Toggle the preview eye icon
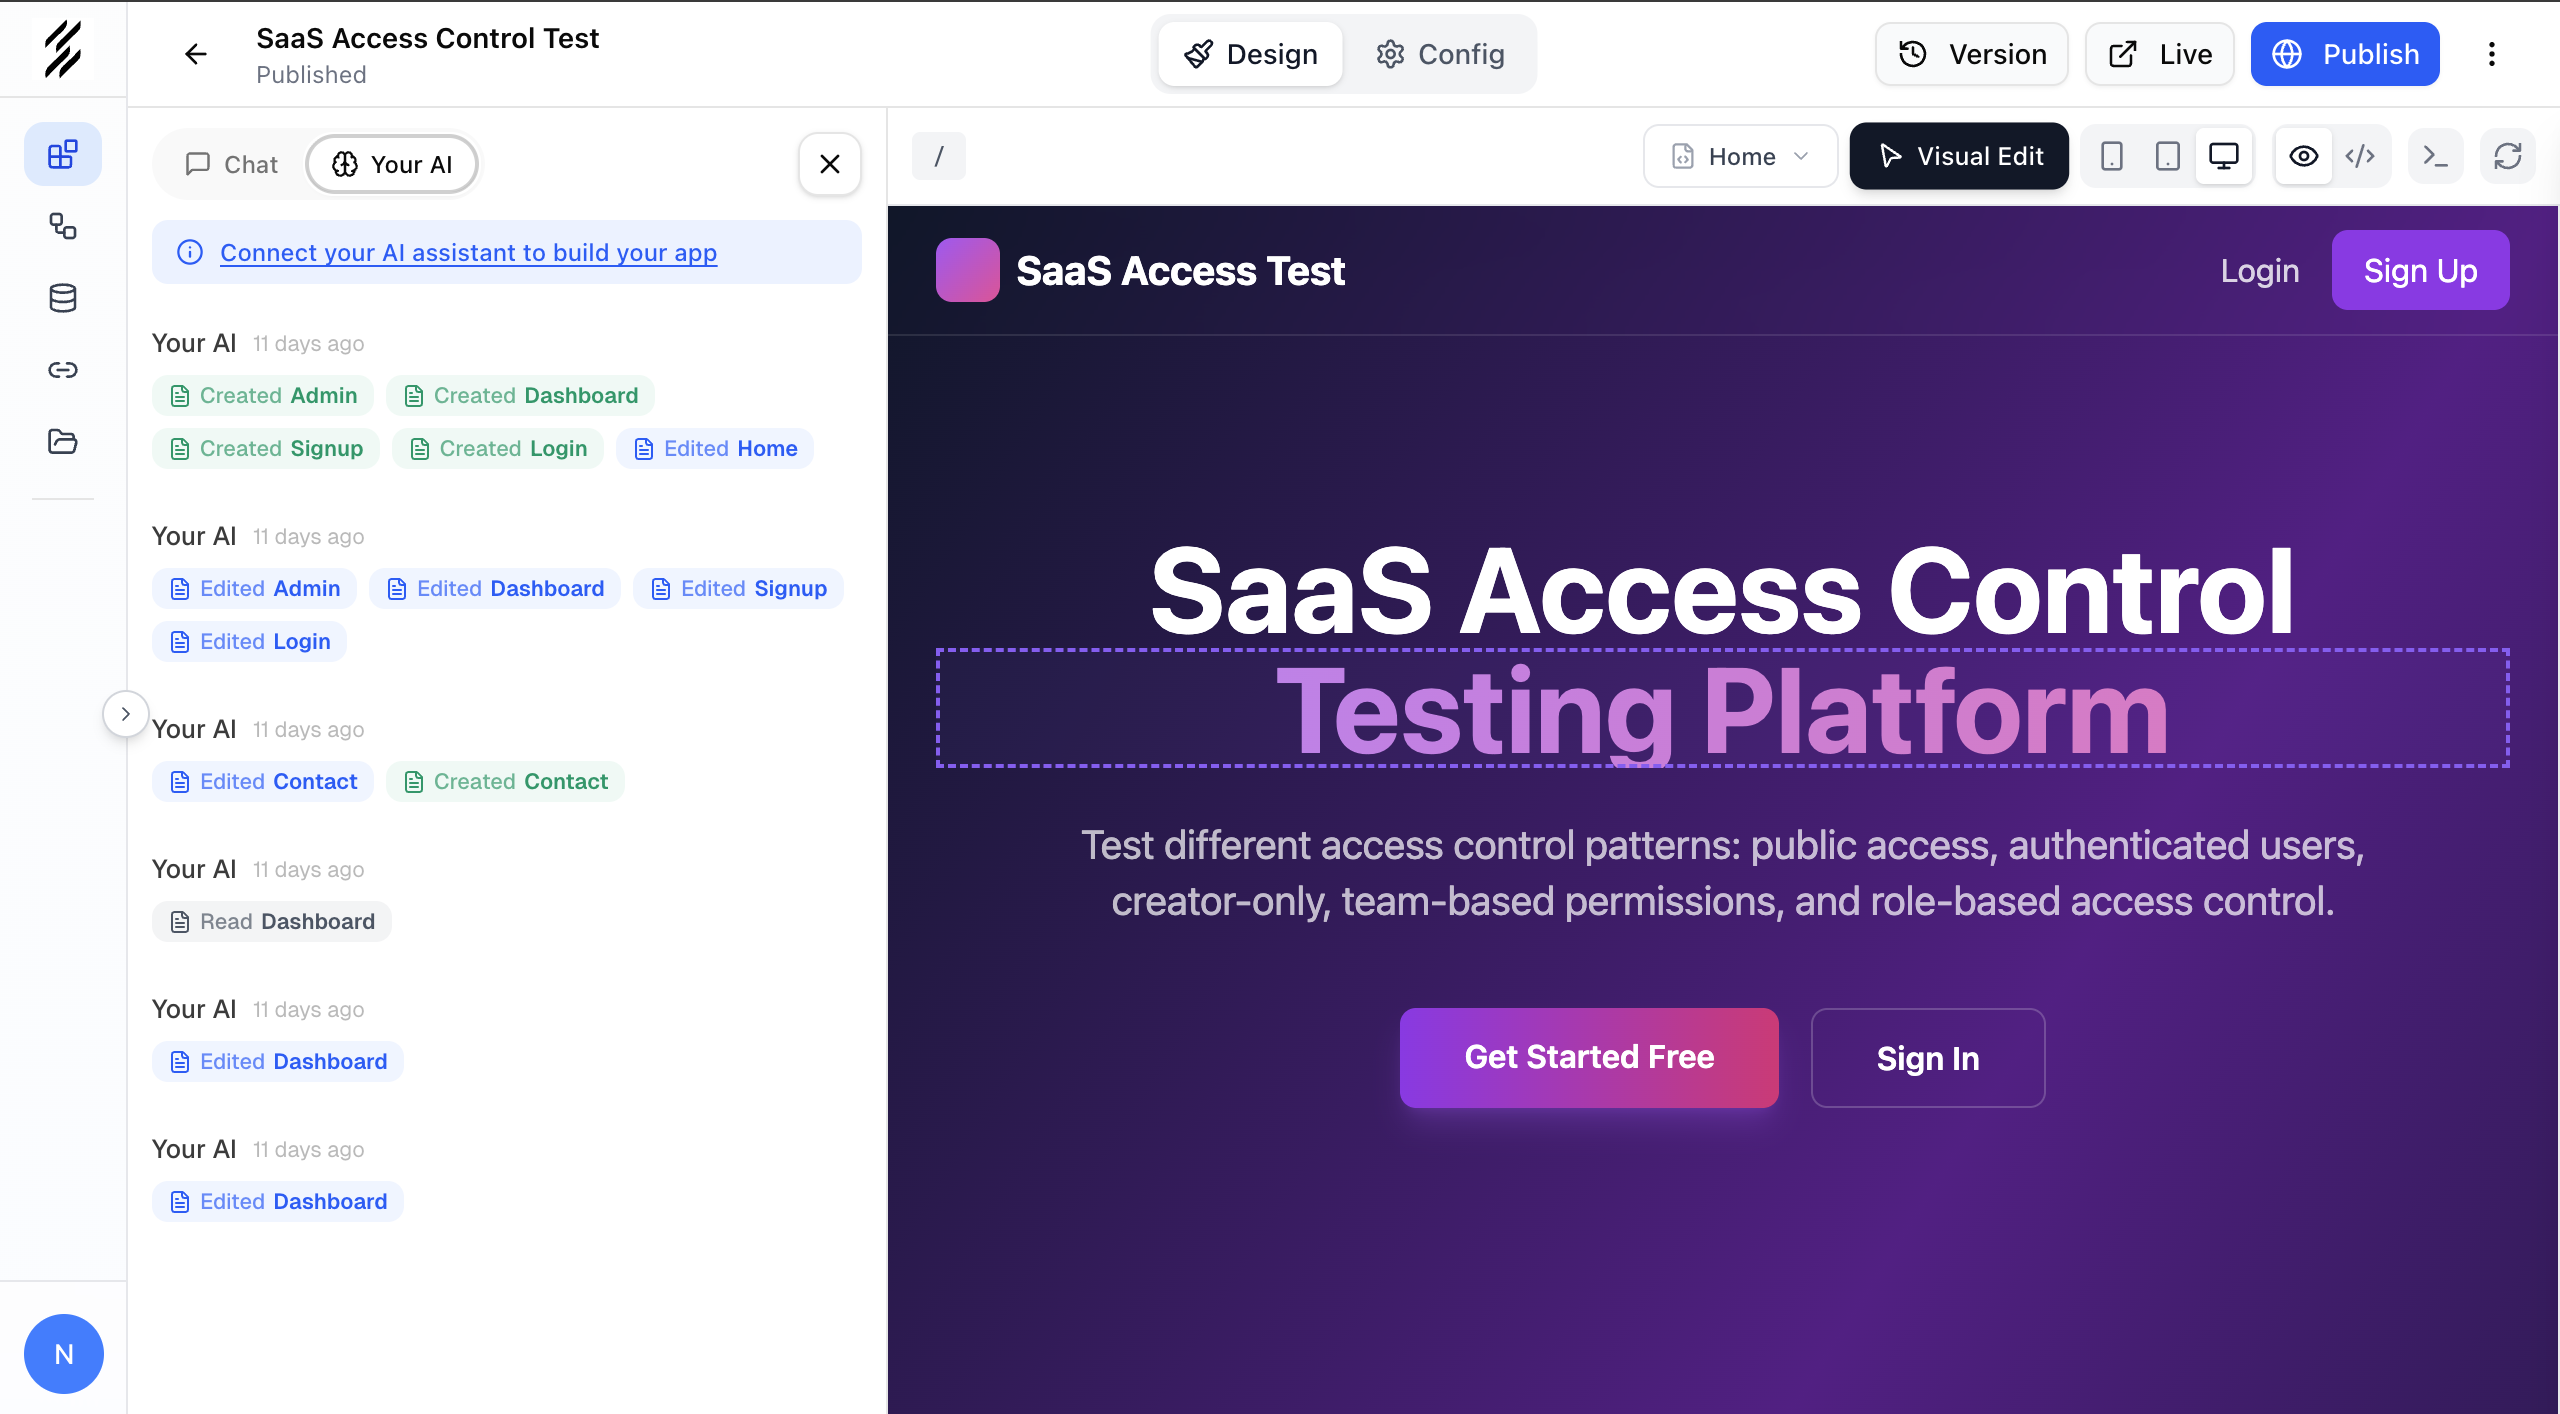Image resolution: width=2560 pixels, height=1414 pixels. point(2303,156)
